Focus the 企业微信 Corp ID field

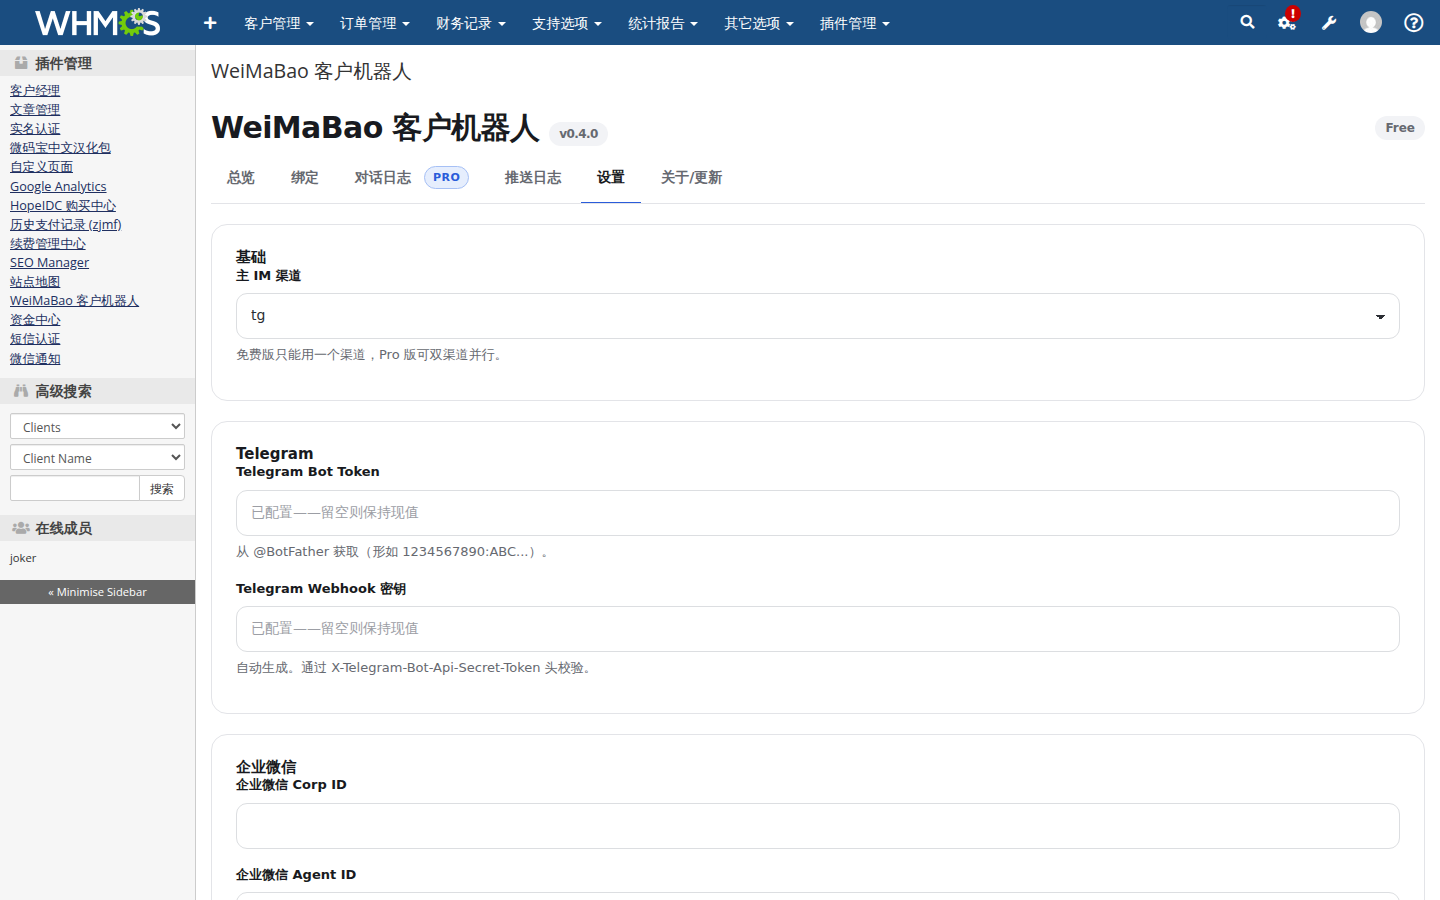tap(817, 826)
